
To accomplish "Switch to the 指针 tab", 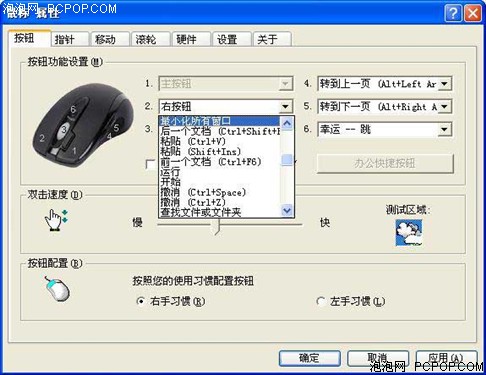I will click(x=70, y=39).
